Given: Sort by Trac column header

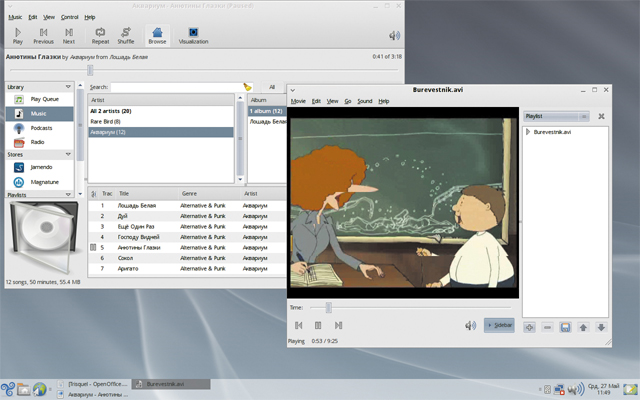Looking at the screenshot, I should click(x=107, y=193).
